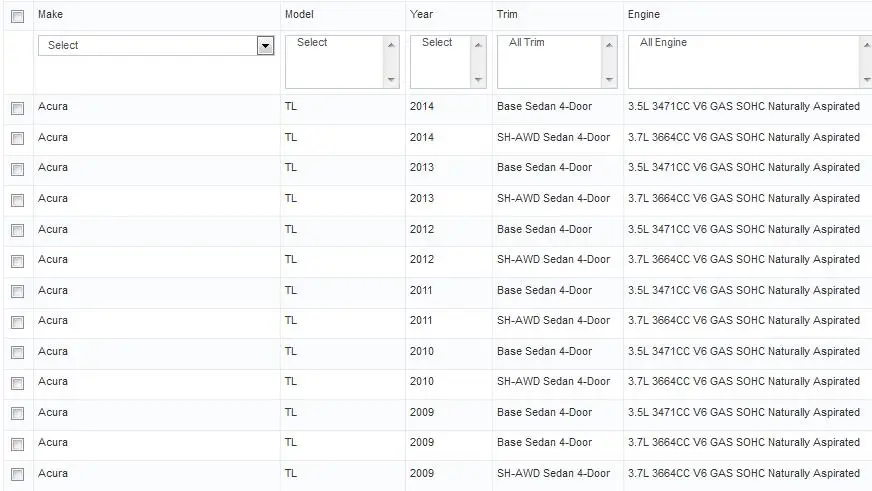Viewport: 872px width, 491px height.
Task: Check the 2010 SH-AWD Sedan row checkbox
Action: tap(18, 383)
